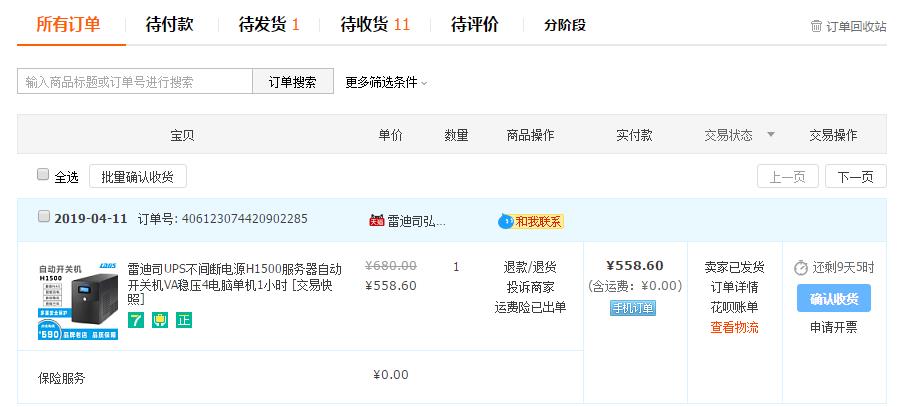
Task: Tick the 全选 select-all checkbox
Action: click(43, 175)
